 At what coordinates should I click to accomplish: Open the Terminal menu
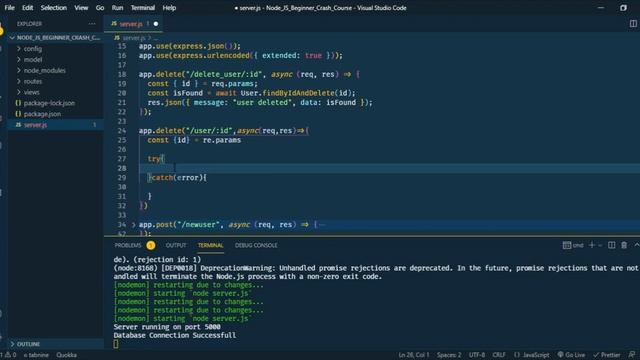click(142, 8)
